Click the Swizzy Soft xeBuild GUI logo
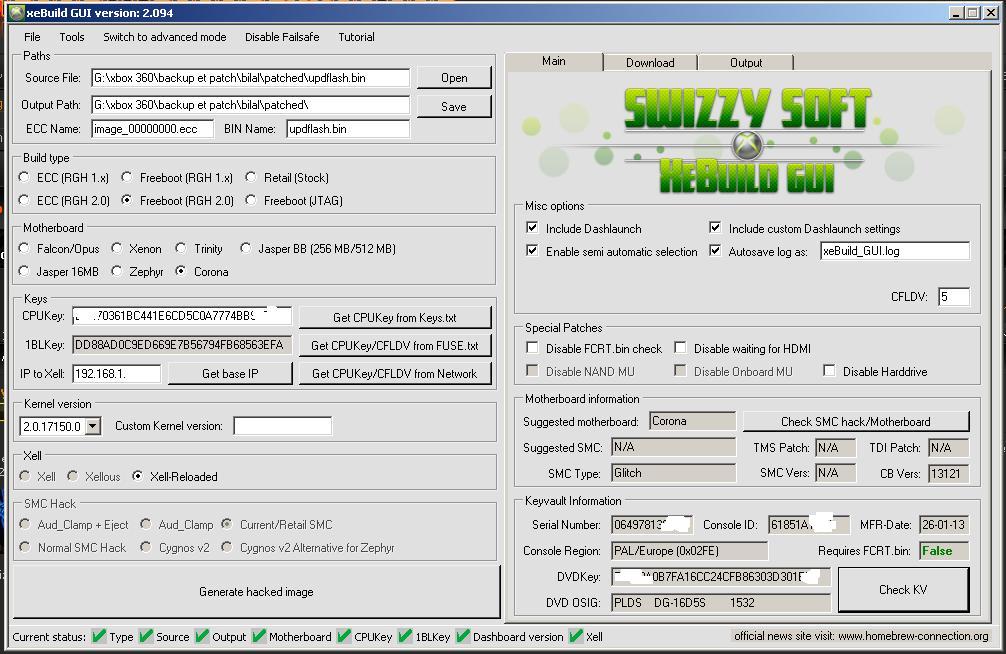Image resolution: width=1006 pixels, height=654 pixels. coord(747,140)
